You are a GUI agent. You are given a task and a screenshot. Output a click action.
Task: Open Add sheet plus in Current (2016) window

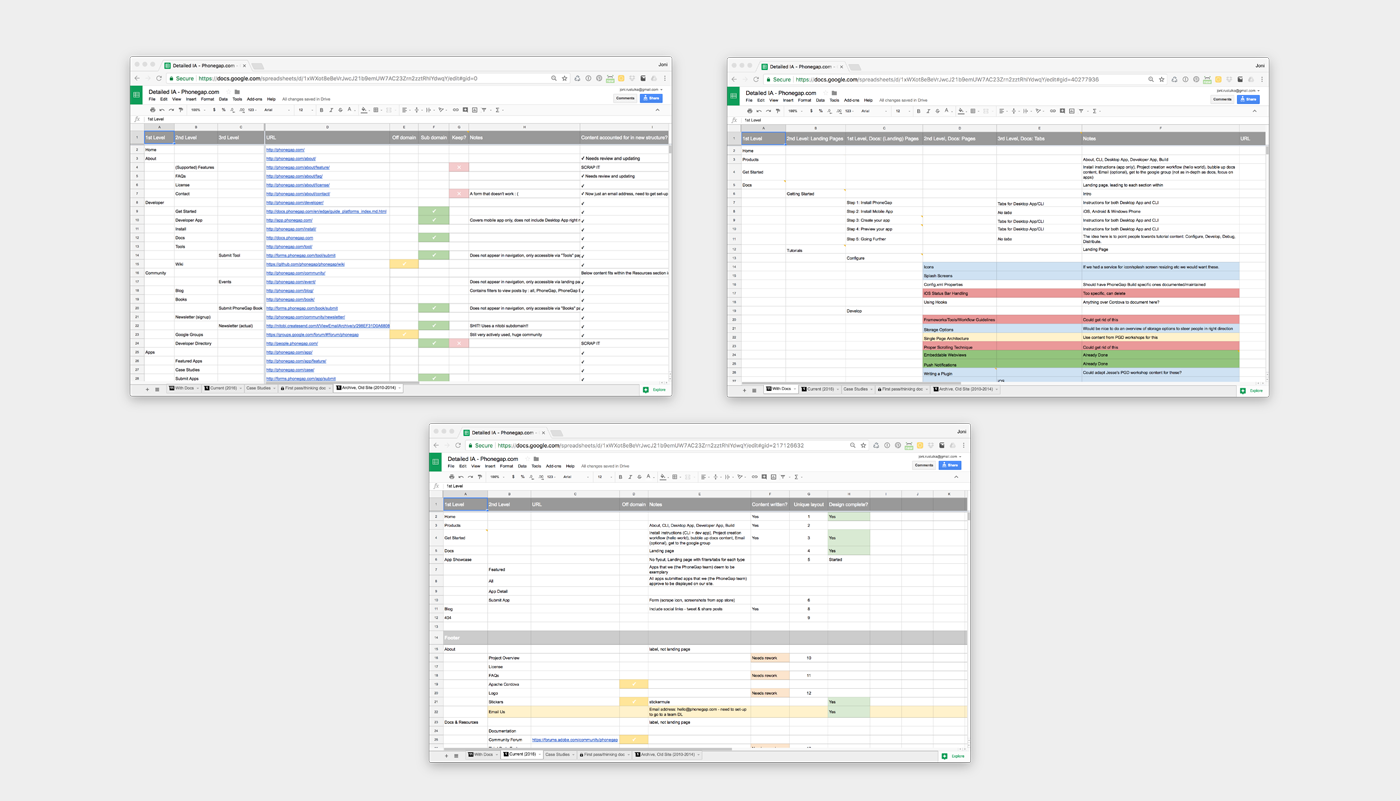[x=446, y=755]
